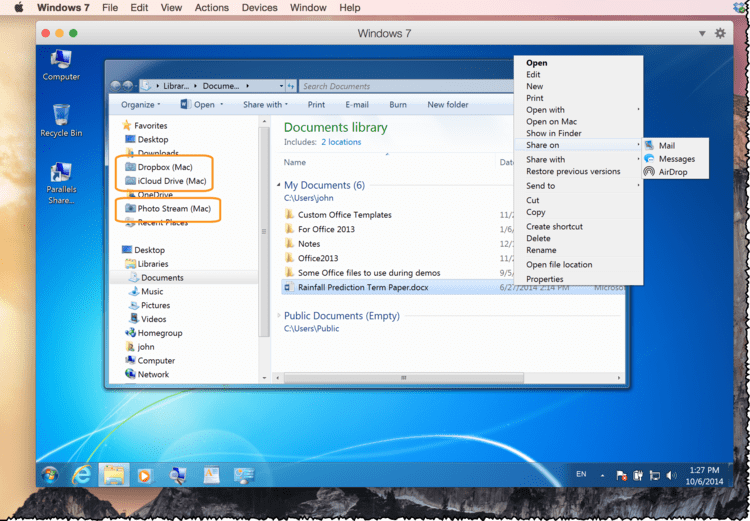Open the Apple menu icon
750x521 pixels.
click(x=19, y=8)
